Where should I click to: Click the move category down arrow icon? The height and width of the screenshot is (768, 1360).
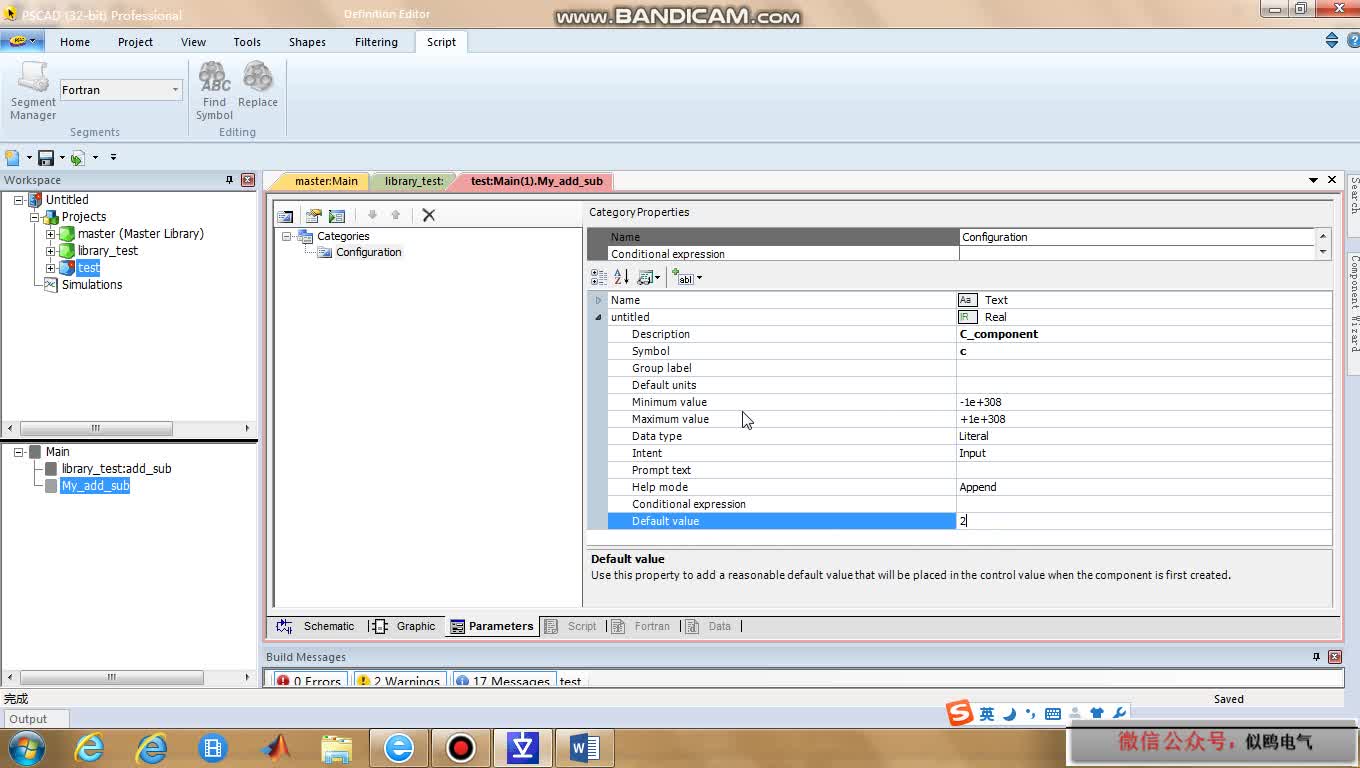pyautogui.click(x=371, y=214)
